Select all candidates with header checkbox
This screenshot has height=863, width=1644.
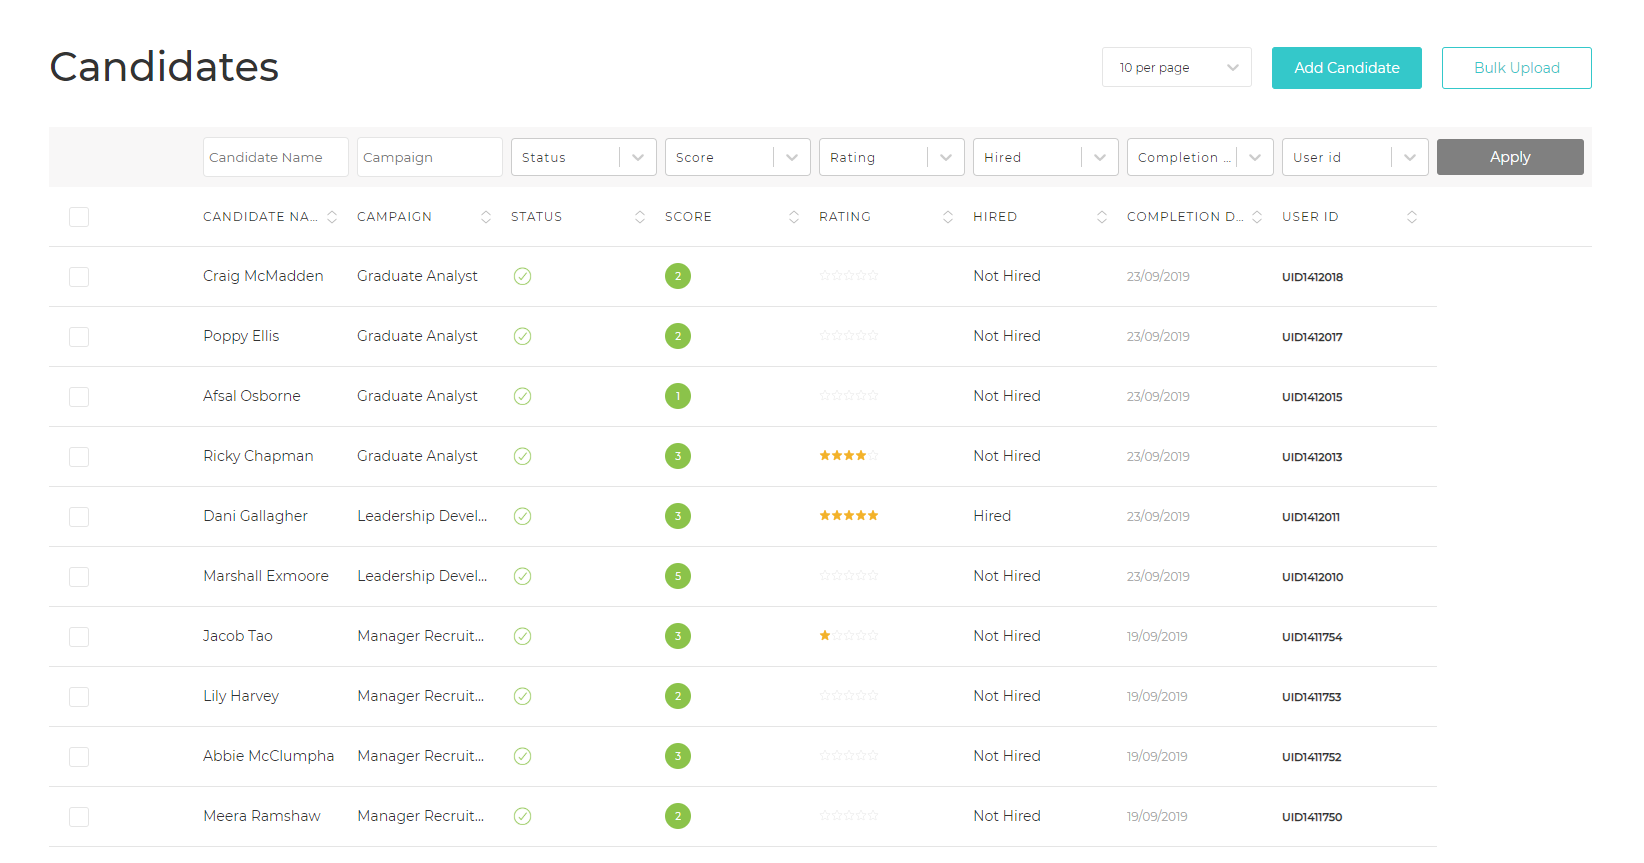(79, 217)
